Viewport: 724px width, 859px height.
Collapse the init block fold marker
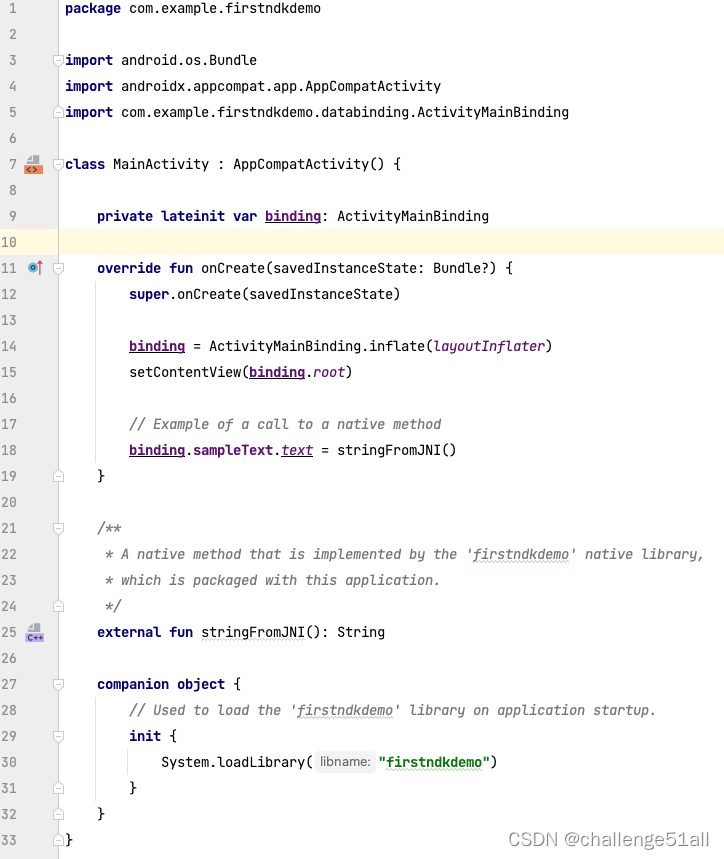tap(58, 736)
